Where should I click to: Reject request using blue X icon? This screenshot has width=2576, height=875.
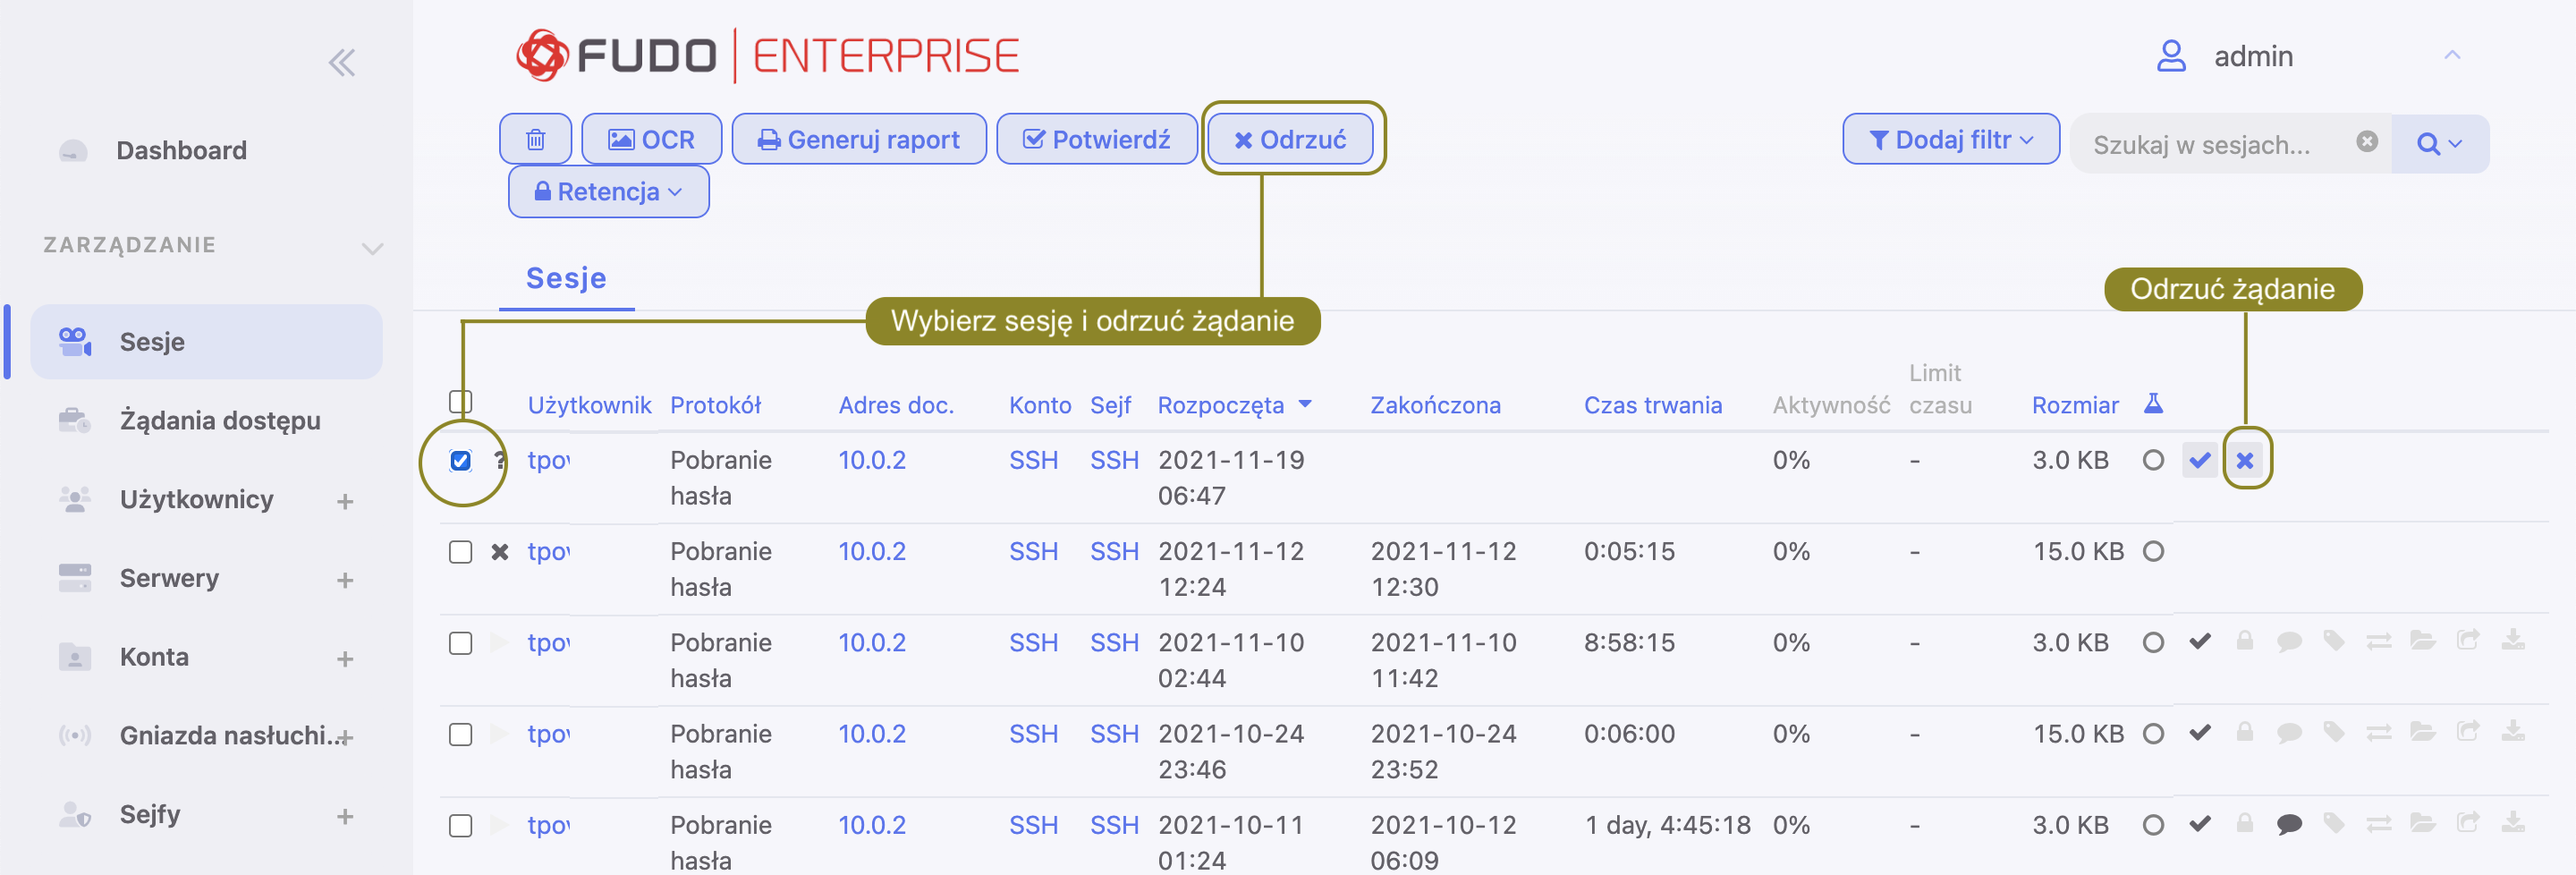pyautogui.click(x=2245, y=460)
